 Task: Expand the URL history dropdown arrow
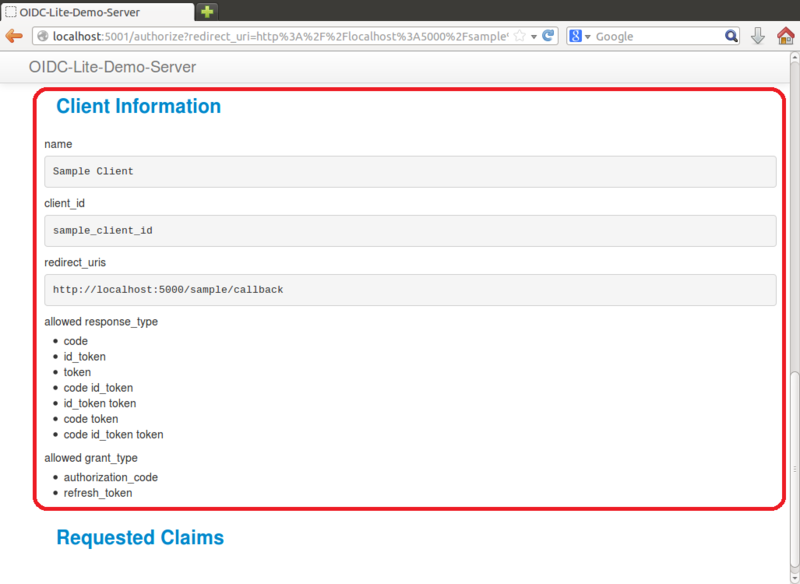tap(534, 36)
